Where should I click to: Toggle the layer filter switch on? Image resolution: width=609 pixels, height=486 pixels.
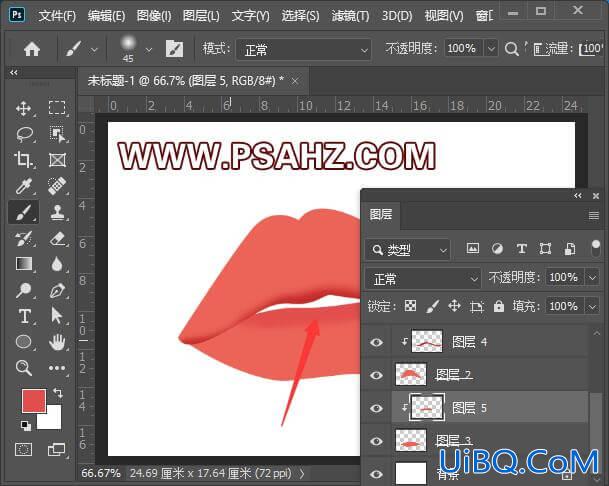coord(595,249)
